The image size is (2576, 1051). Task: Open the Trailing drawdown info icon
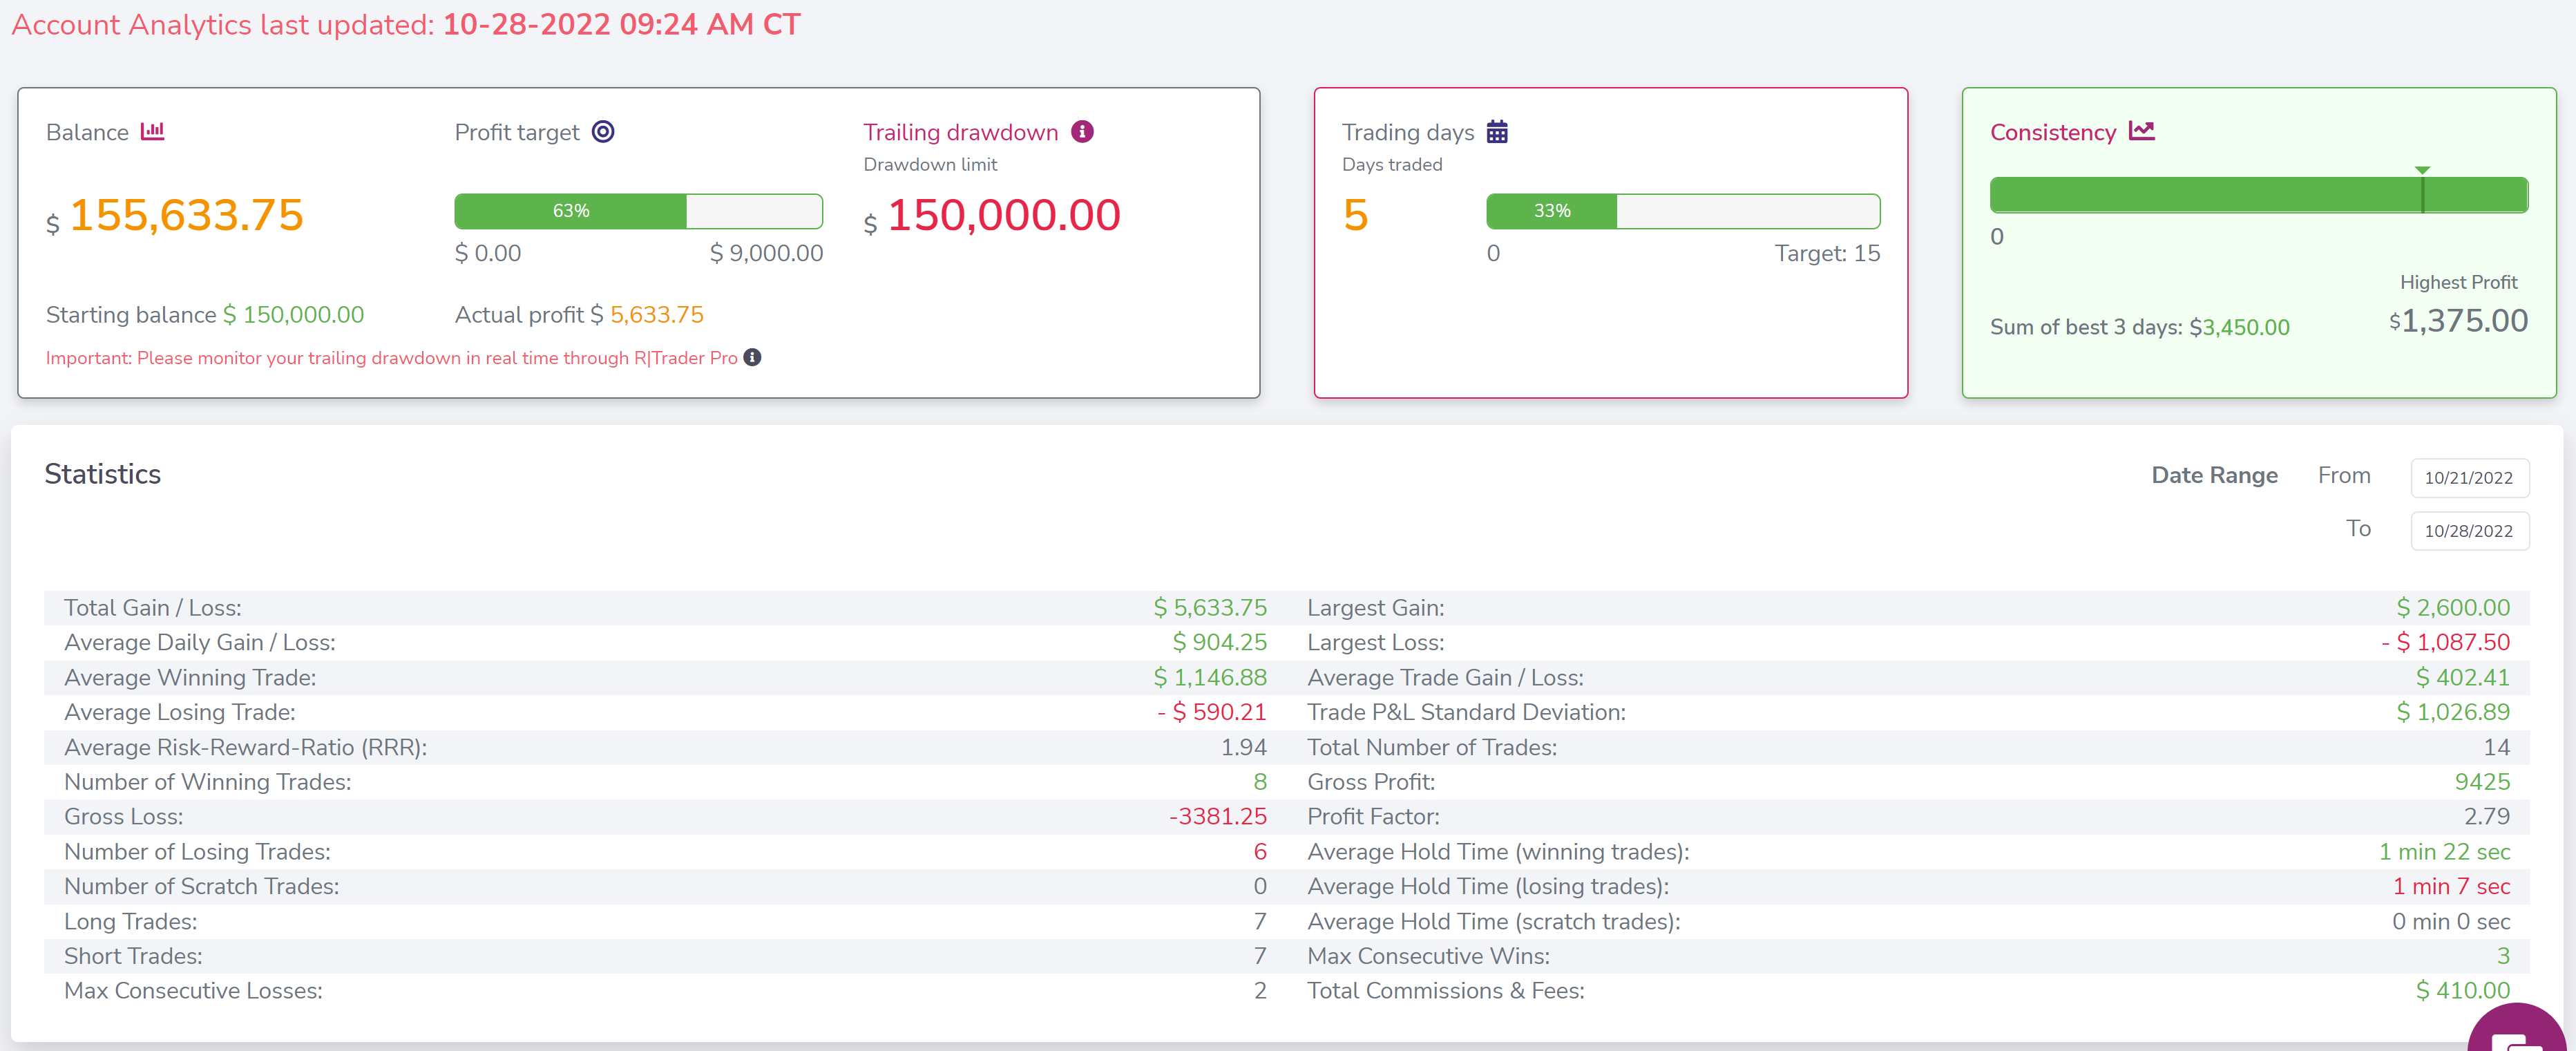coord(1082,131)
